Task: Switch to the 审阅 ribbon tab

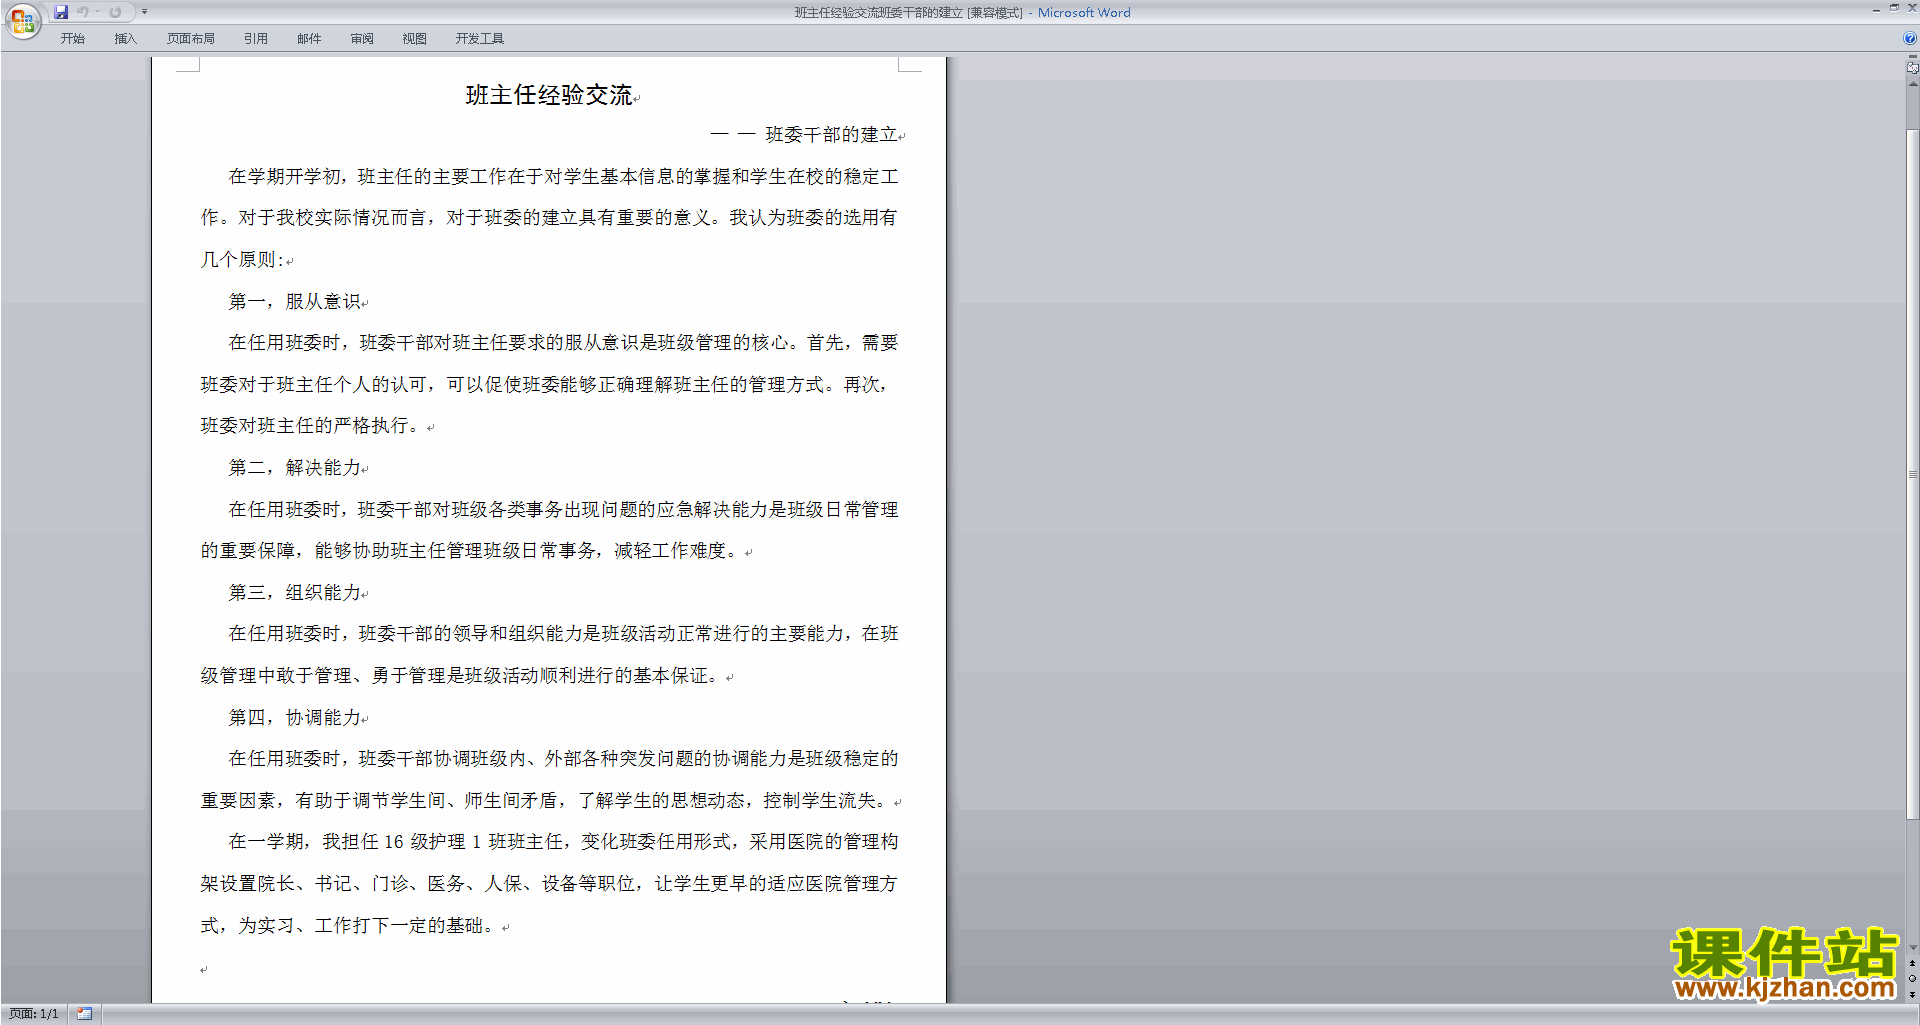Action: pos(362,39)
